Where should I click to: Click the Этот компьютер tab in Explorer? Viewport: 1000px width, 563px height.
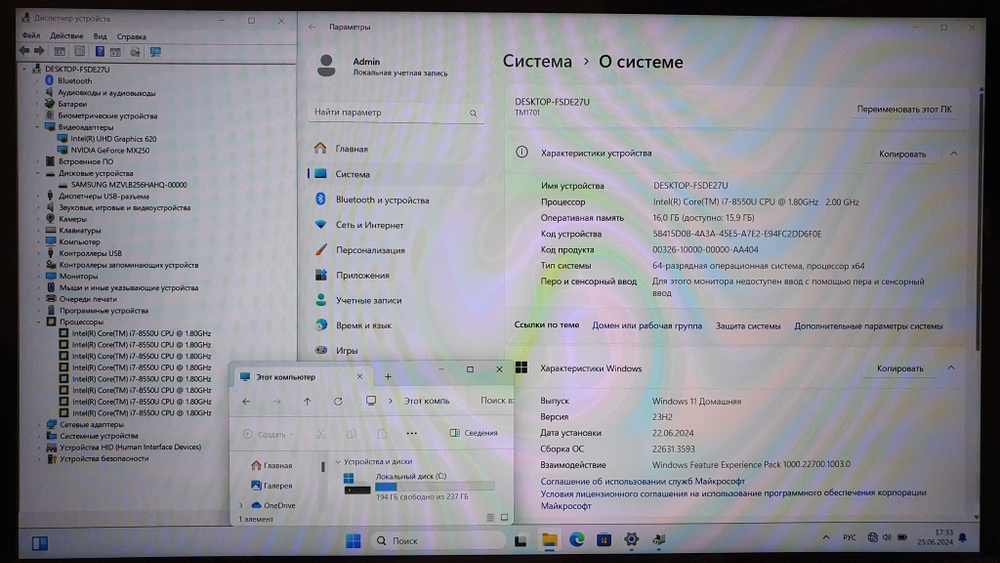(x=300, y=377)
